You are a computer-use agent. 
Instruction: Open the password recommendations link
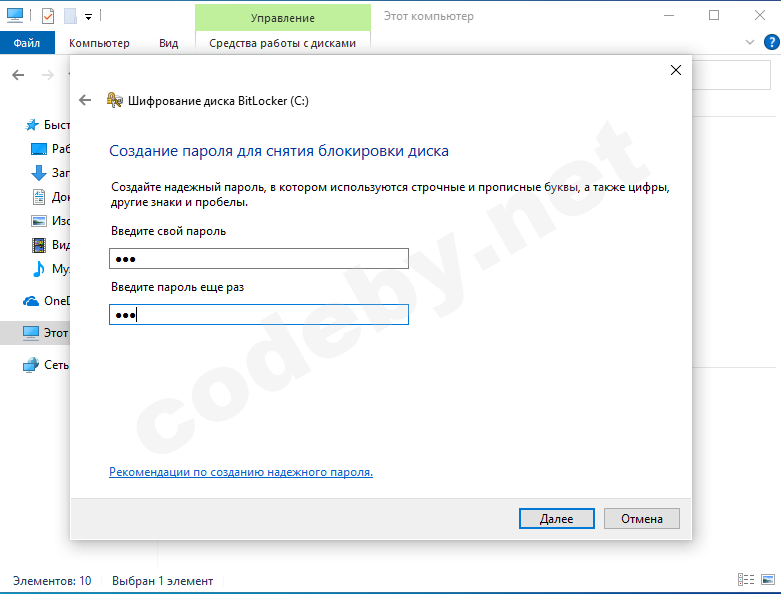coord(241,472)
